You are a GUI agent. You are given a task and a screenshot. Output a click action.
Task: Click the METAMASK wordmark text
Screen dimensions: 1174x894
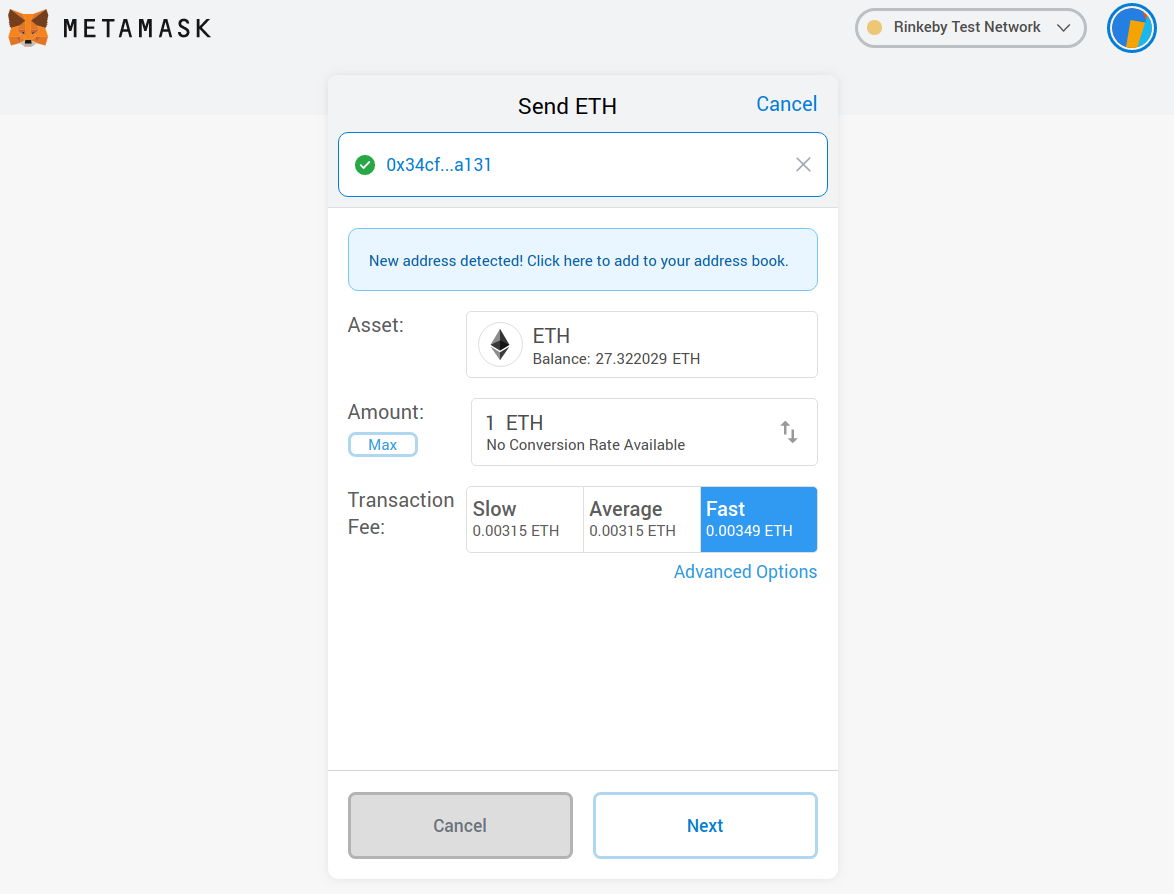click(x=137, y=28)
